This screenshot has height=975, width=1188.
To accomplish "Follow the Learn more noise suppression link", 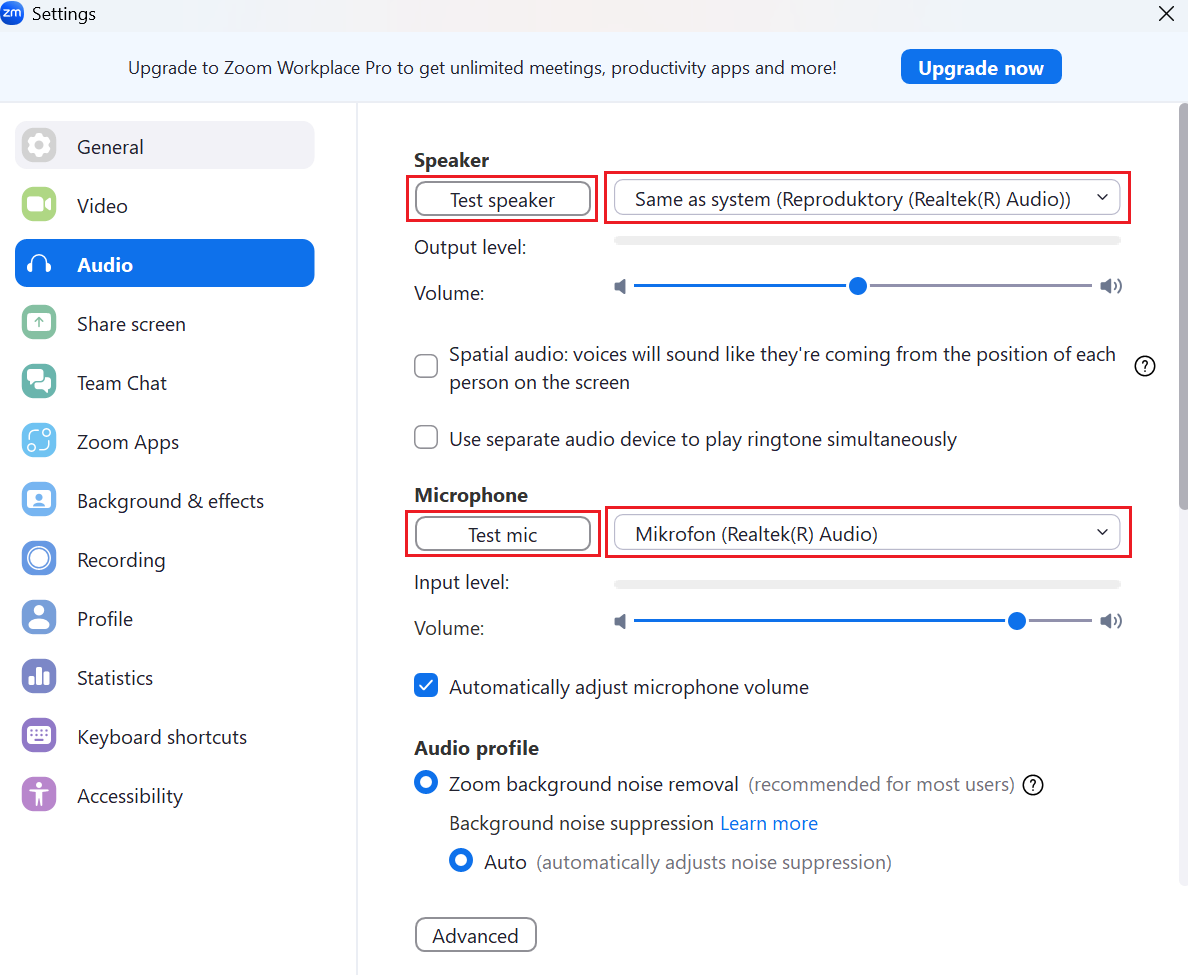I will coord(769,823).
